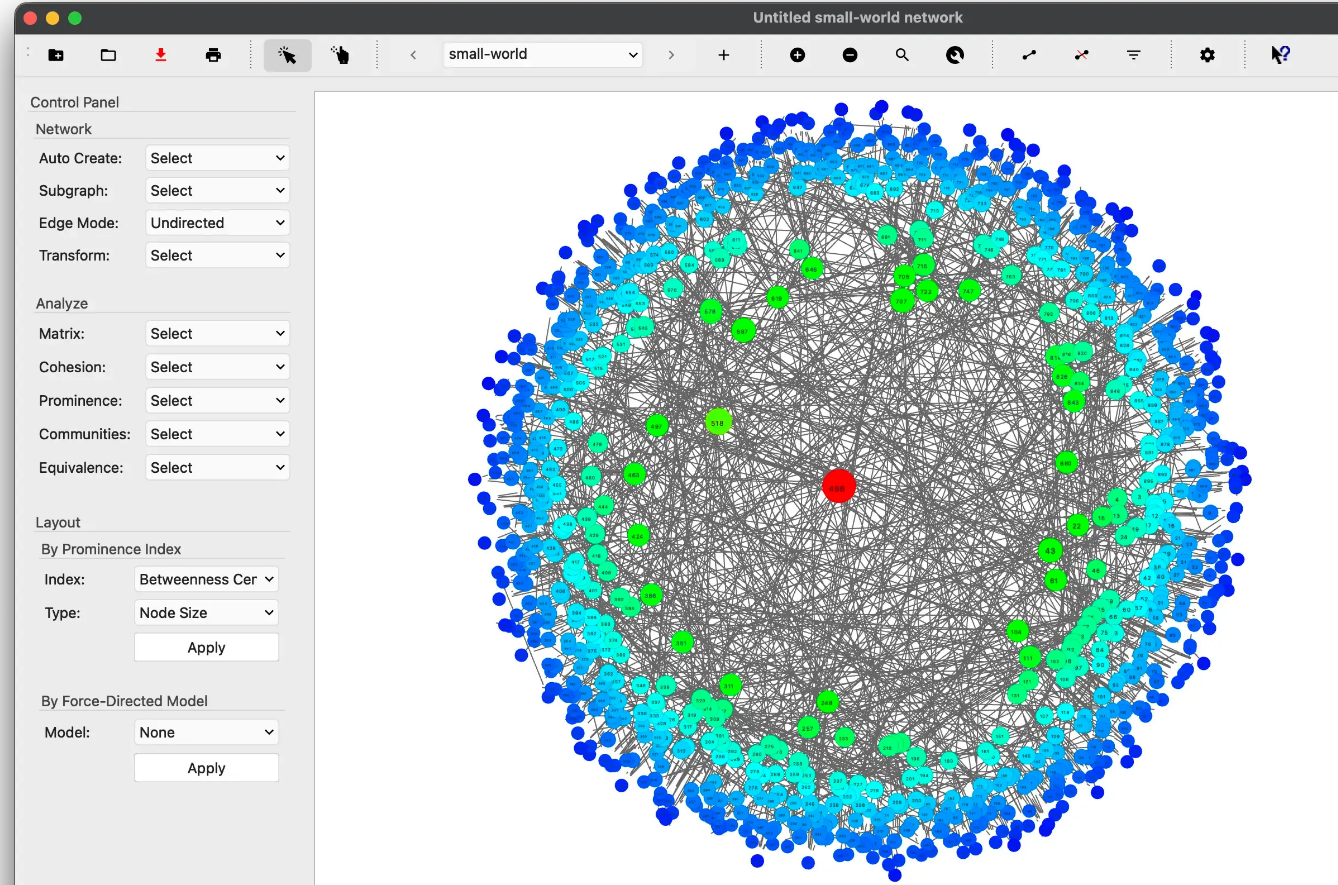Open the small-world network selector

pos(543,55)
